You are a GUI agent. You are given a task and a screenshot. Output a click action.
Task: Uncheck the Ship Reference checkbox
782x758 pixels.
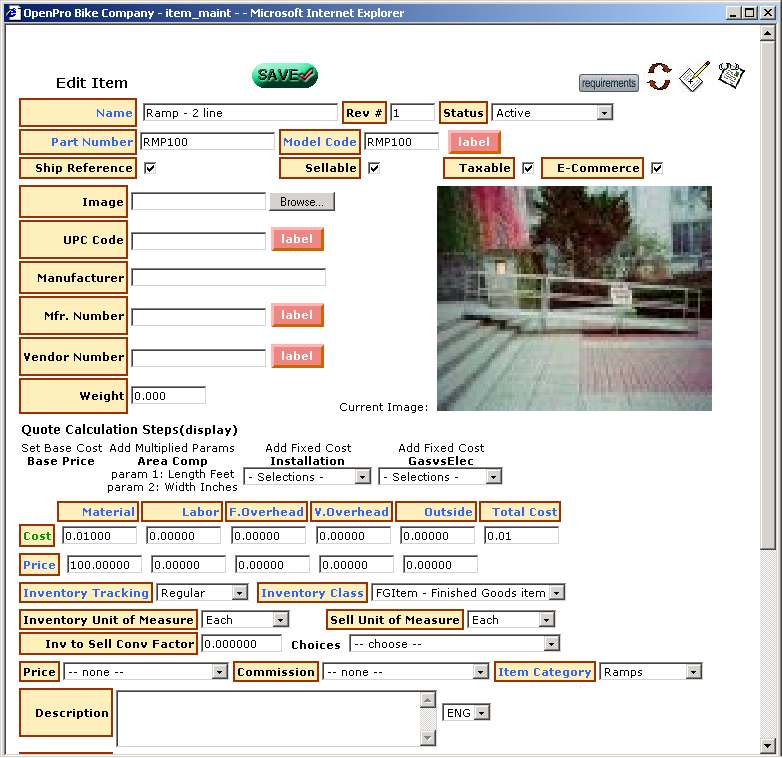(150, 168)
